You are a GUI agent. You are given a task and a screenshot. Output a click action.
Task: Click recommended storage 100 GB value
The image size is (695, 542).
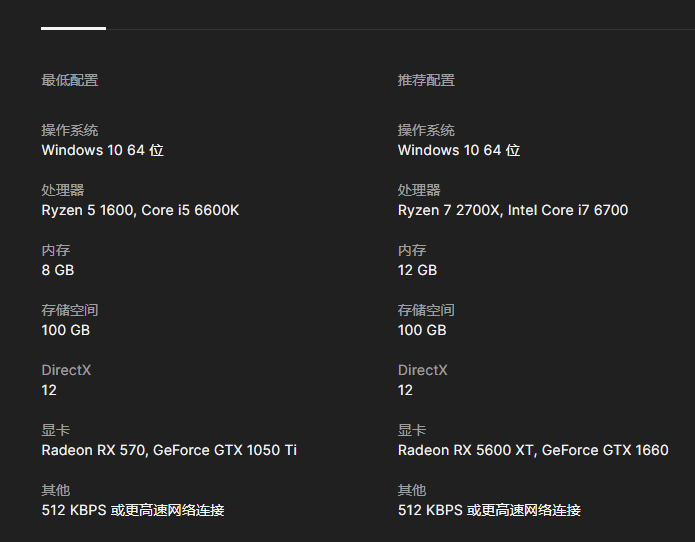click(422, 330)
